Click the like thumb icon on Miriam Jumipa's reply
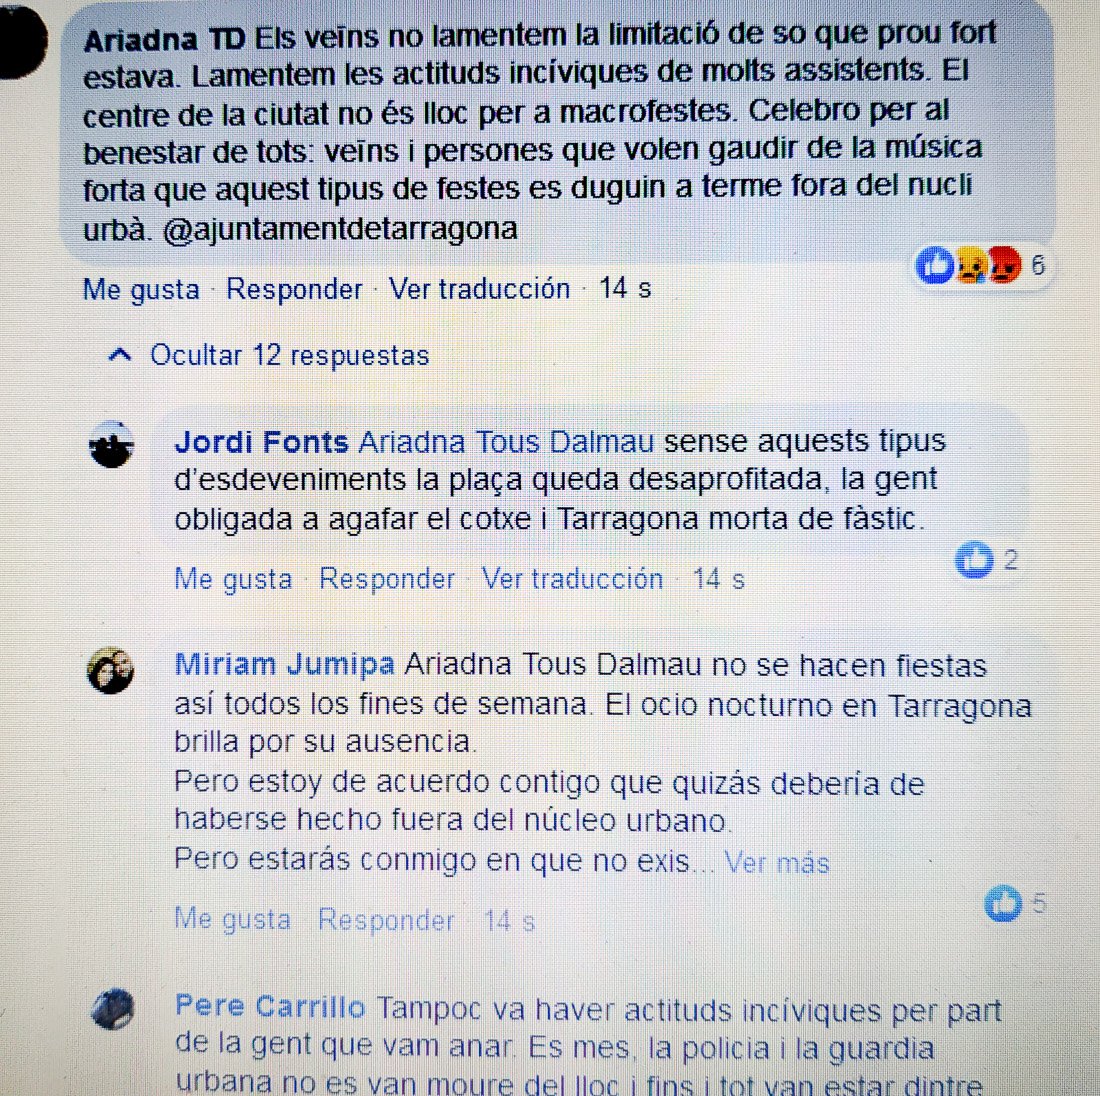 (x=1003, y=902)
